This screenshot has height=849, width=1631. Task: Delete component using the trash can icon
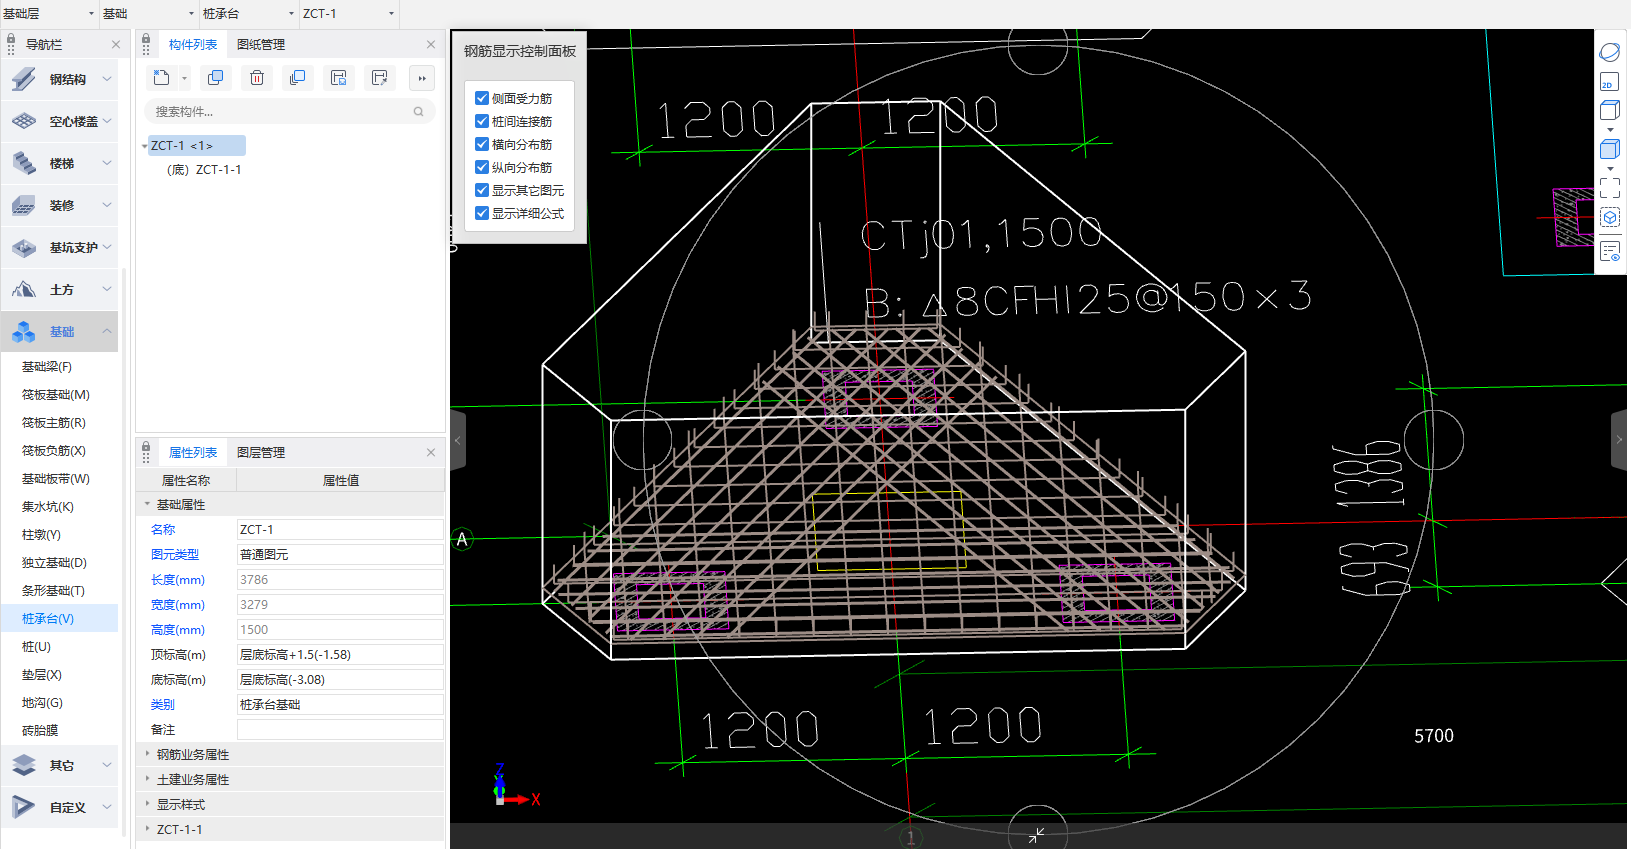pos(257,78)
